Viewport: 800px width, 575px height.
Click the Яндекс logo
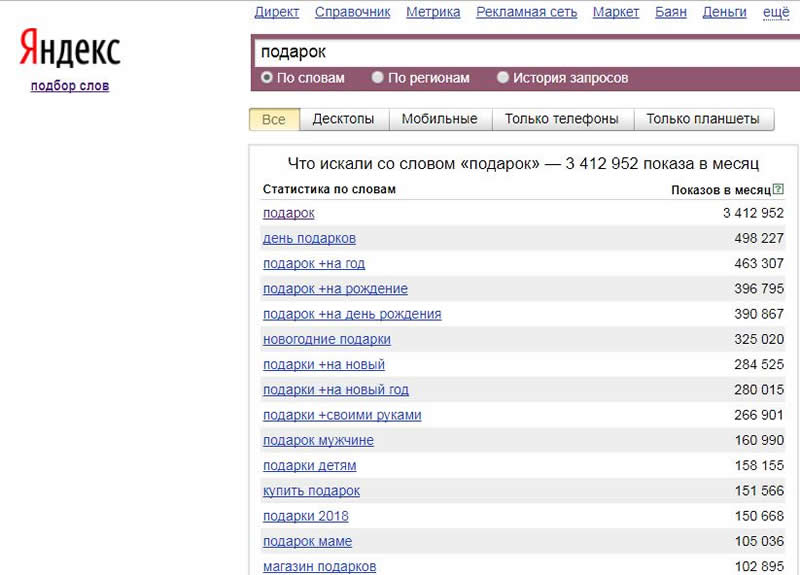pyautogui.click(x=70, y=49)
